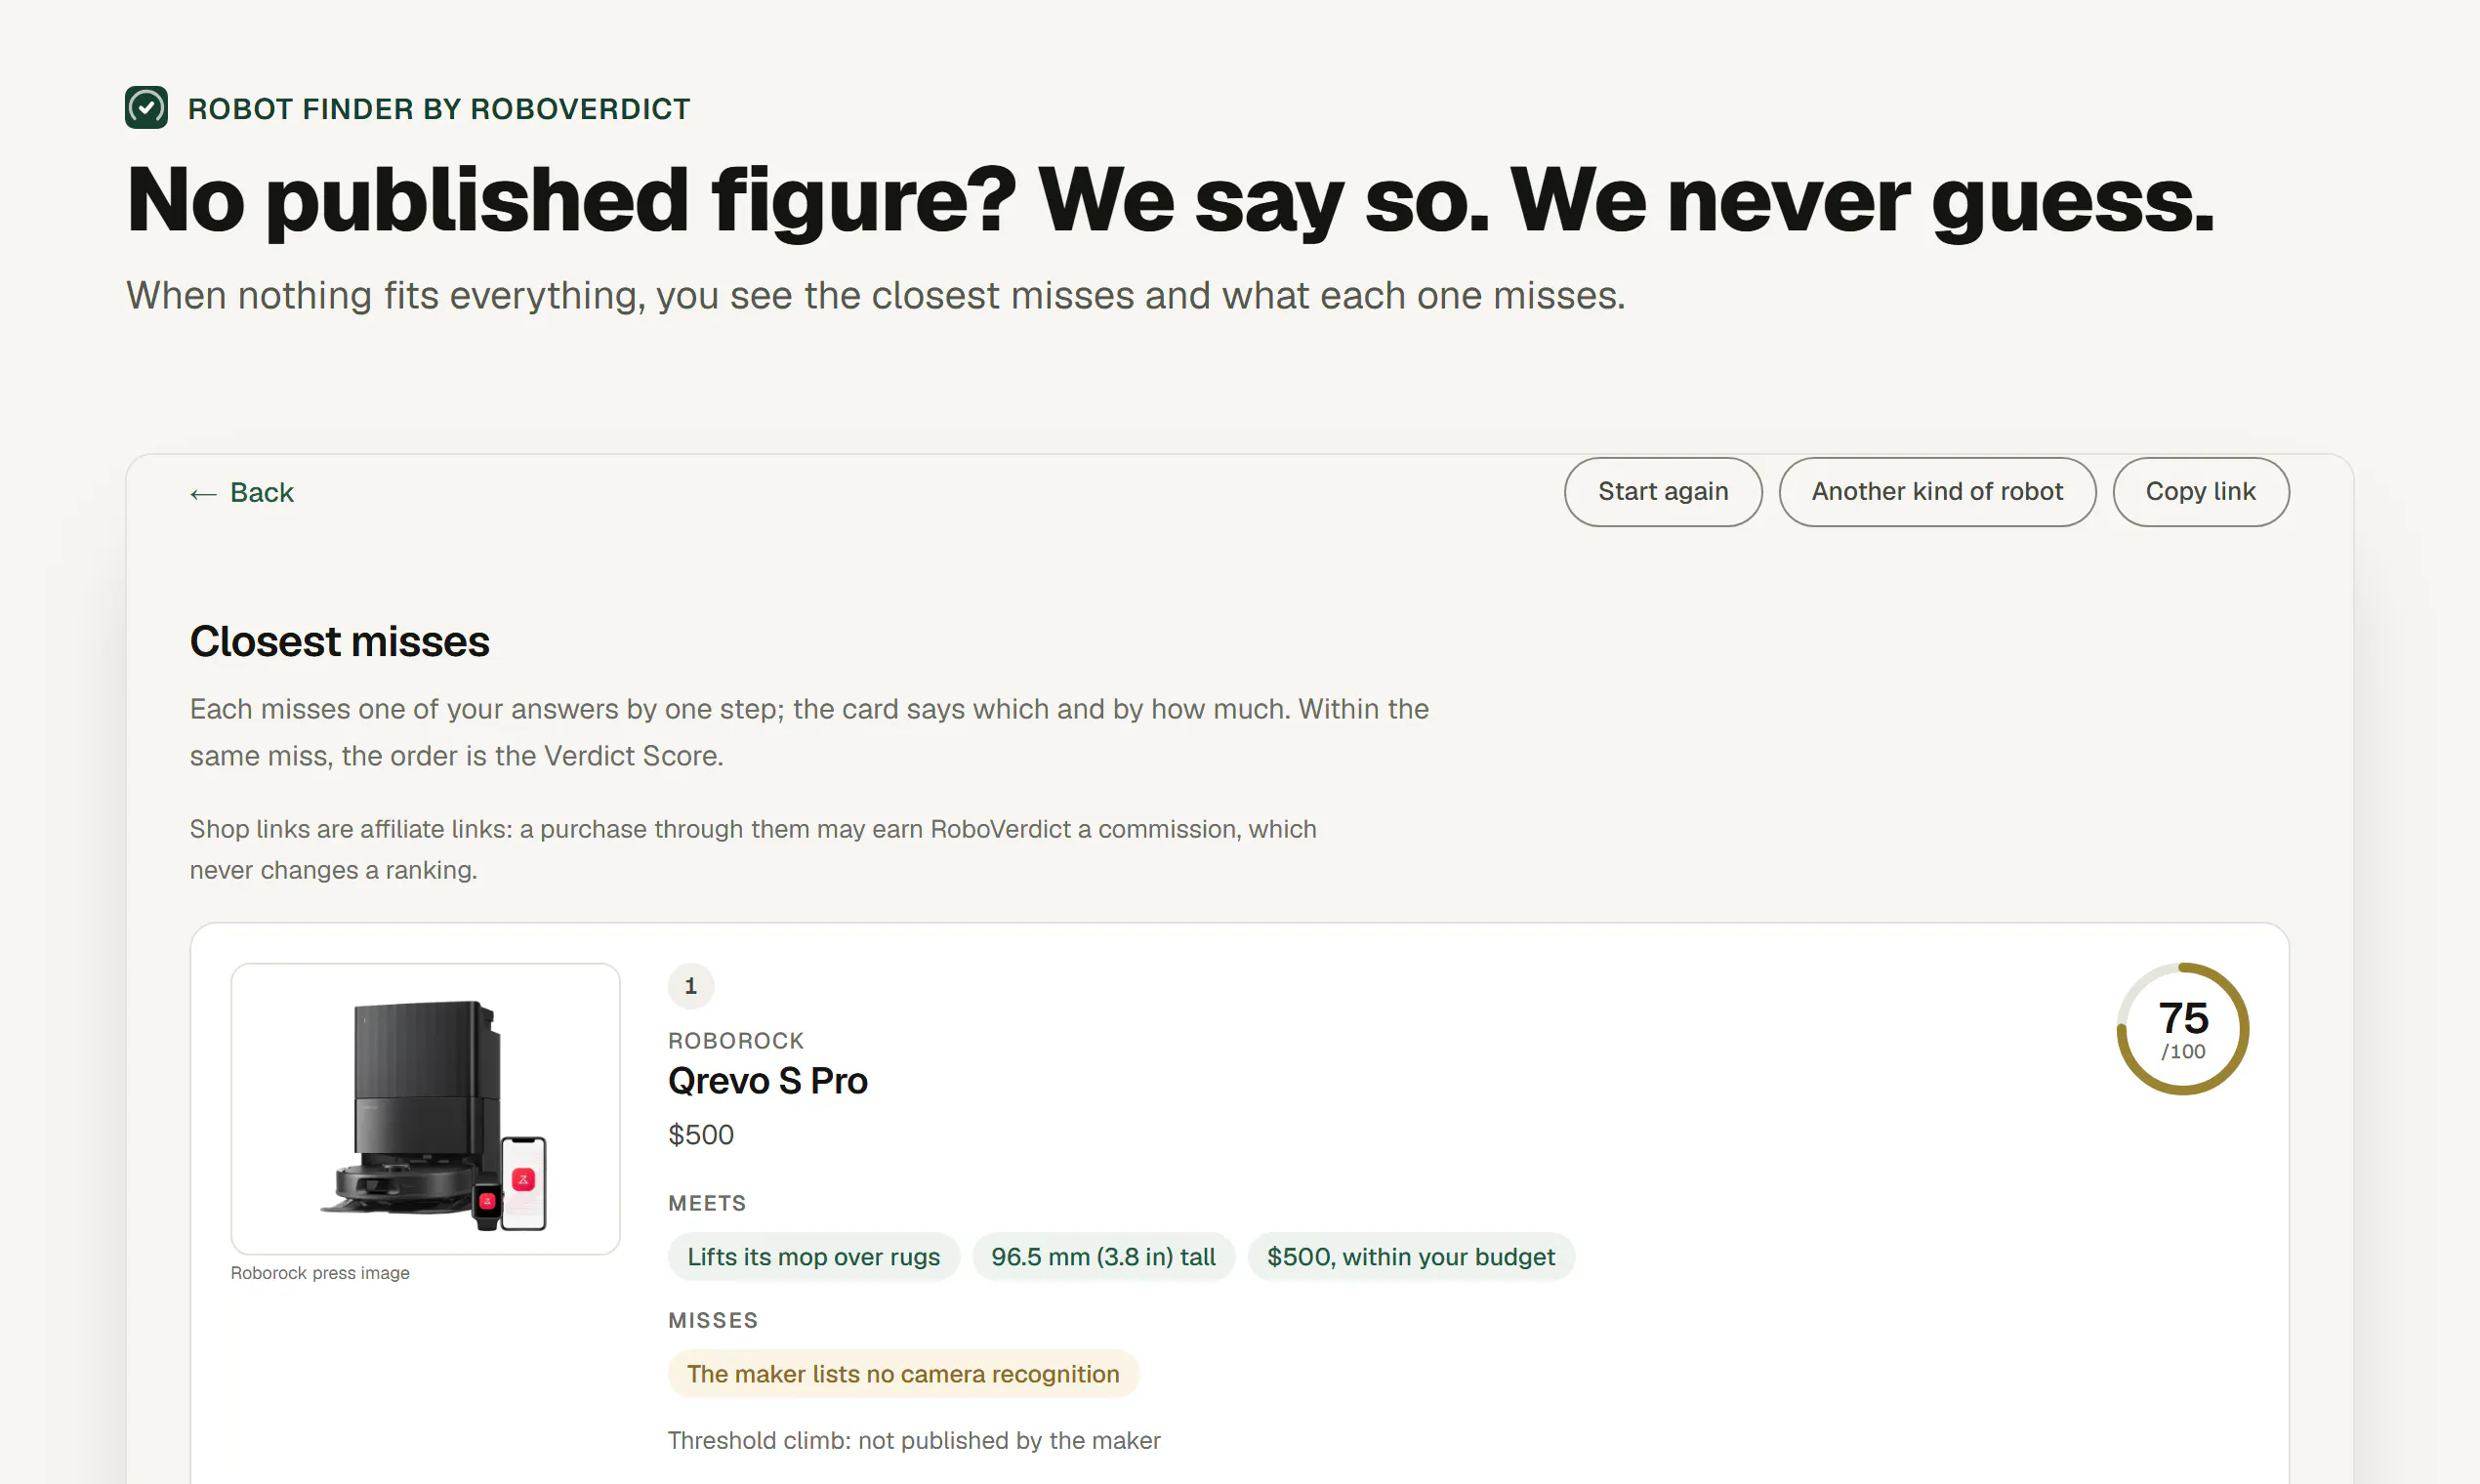This screenshot has height=1484, width=2480.
Task: Click the rank 1 badge
Action: click(690, 986)
